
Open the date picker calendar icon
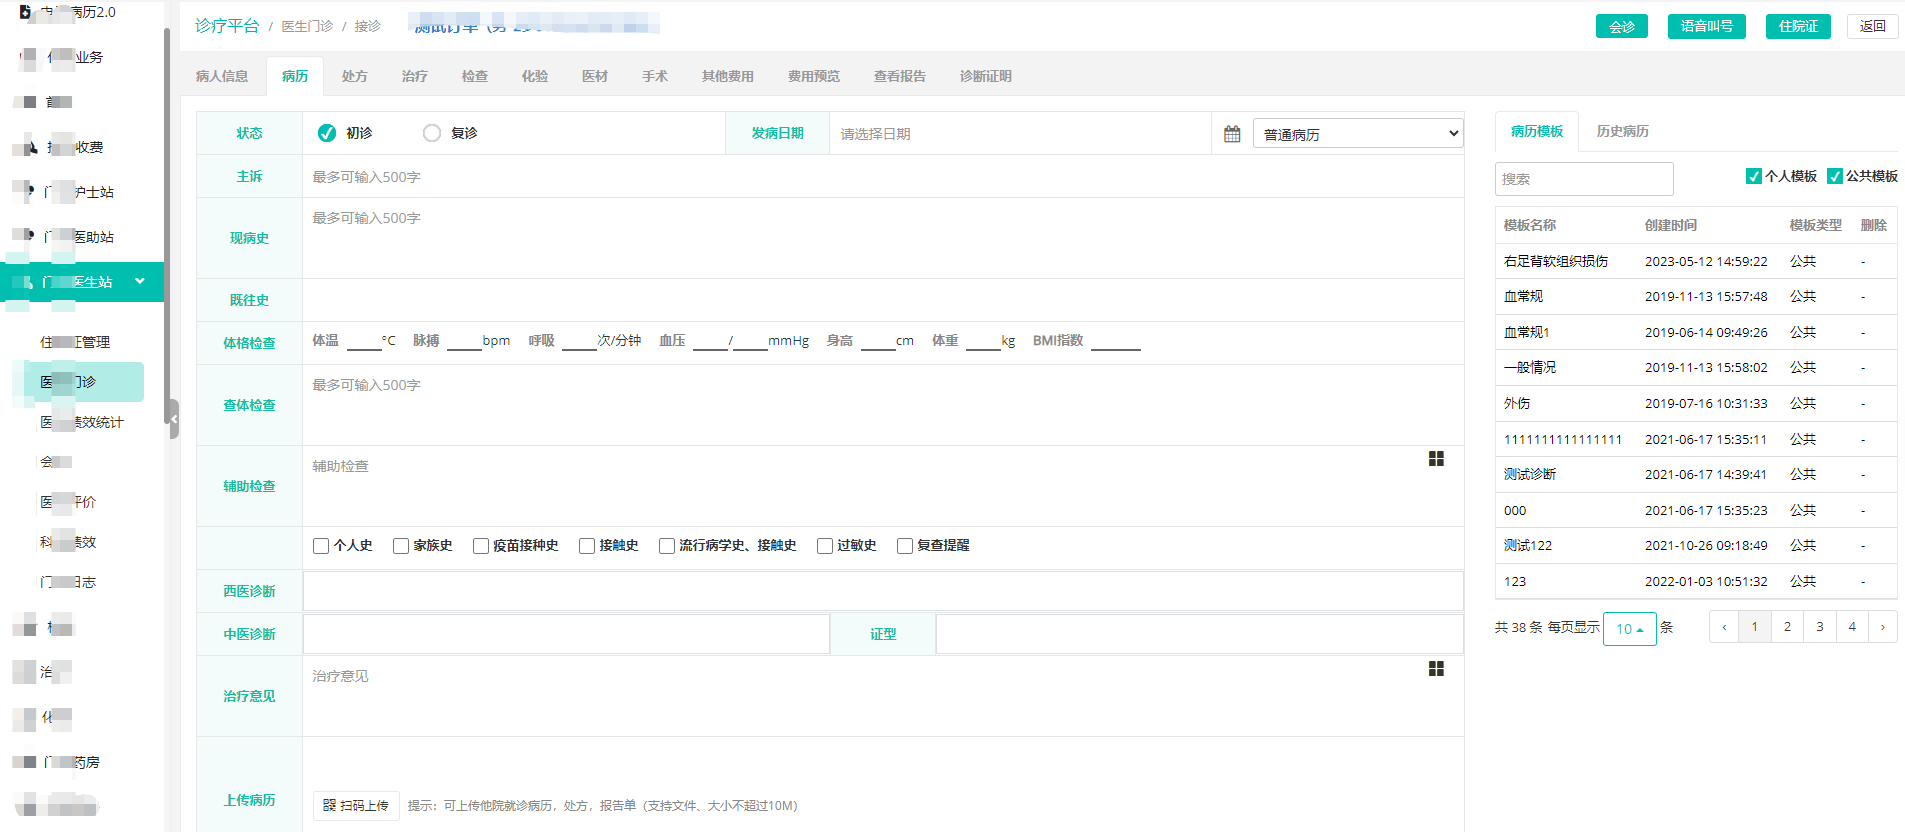[1232, 134]
